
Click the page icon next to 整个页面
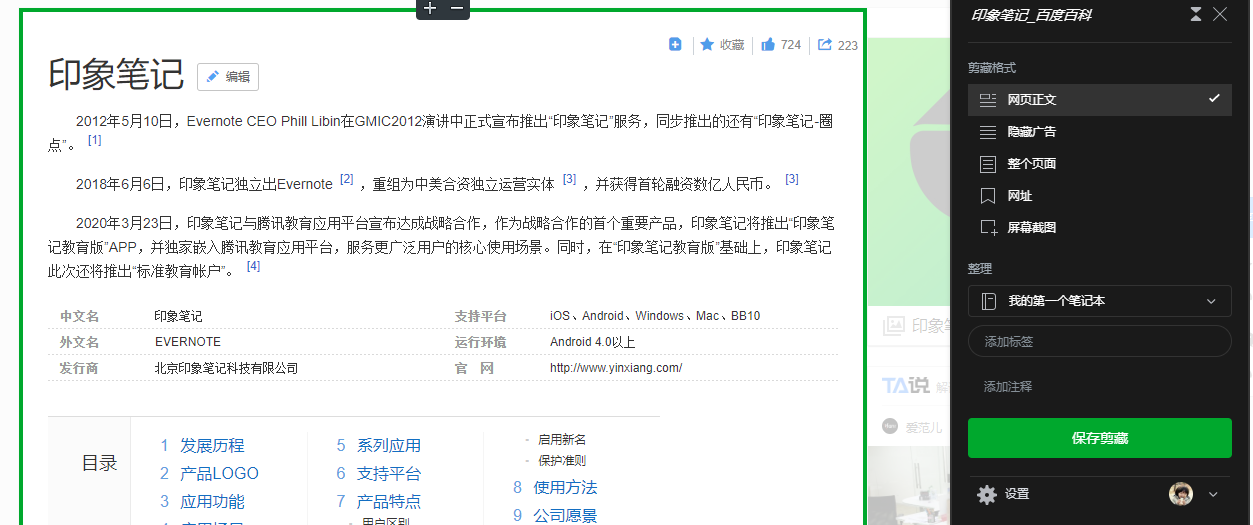(988, 163)
